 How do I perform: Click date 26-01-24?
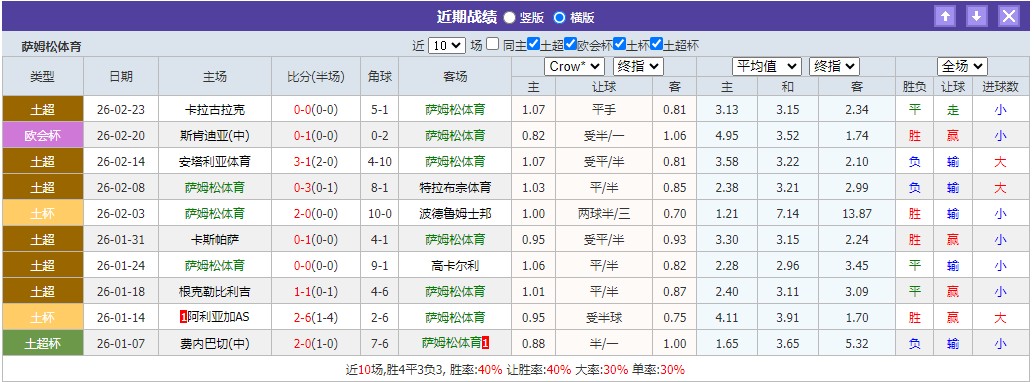pos(121,266)
